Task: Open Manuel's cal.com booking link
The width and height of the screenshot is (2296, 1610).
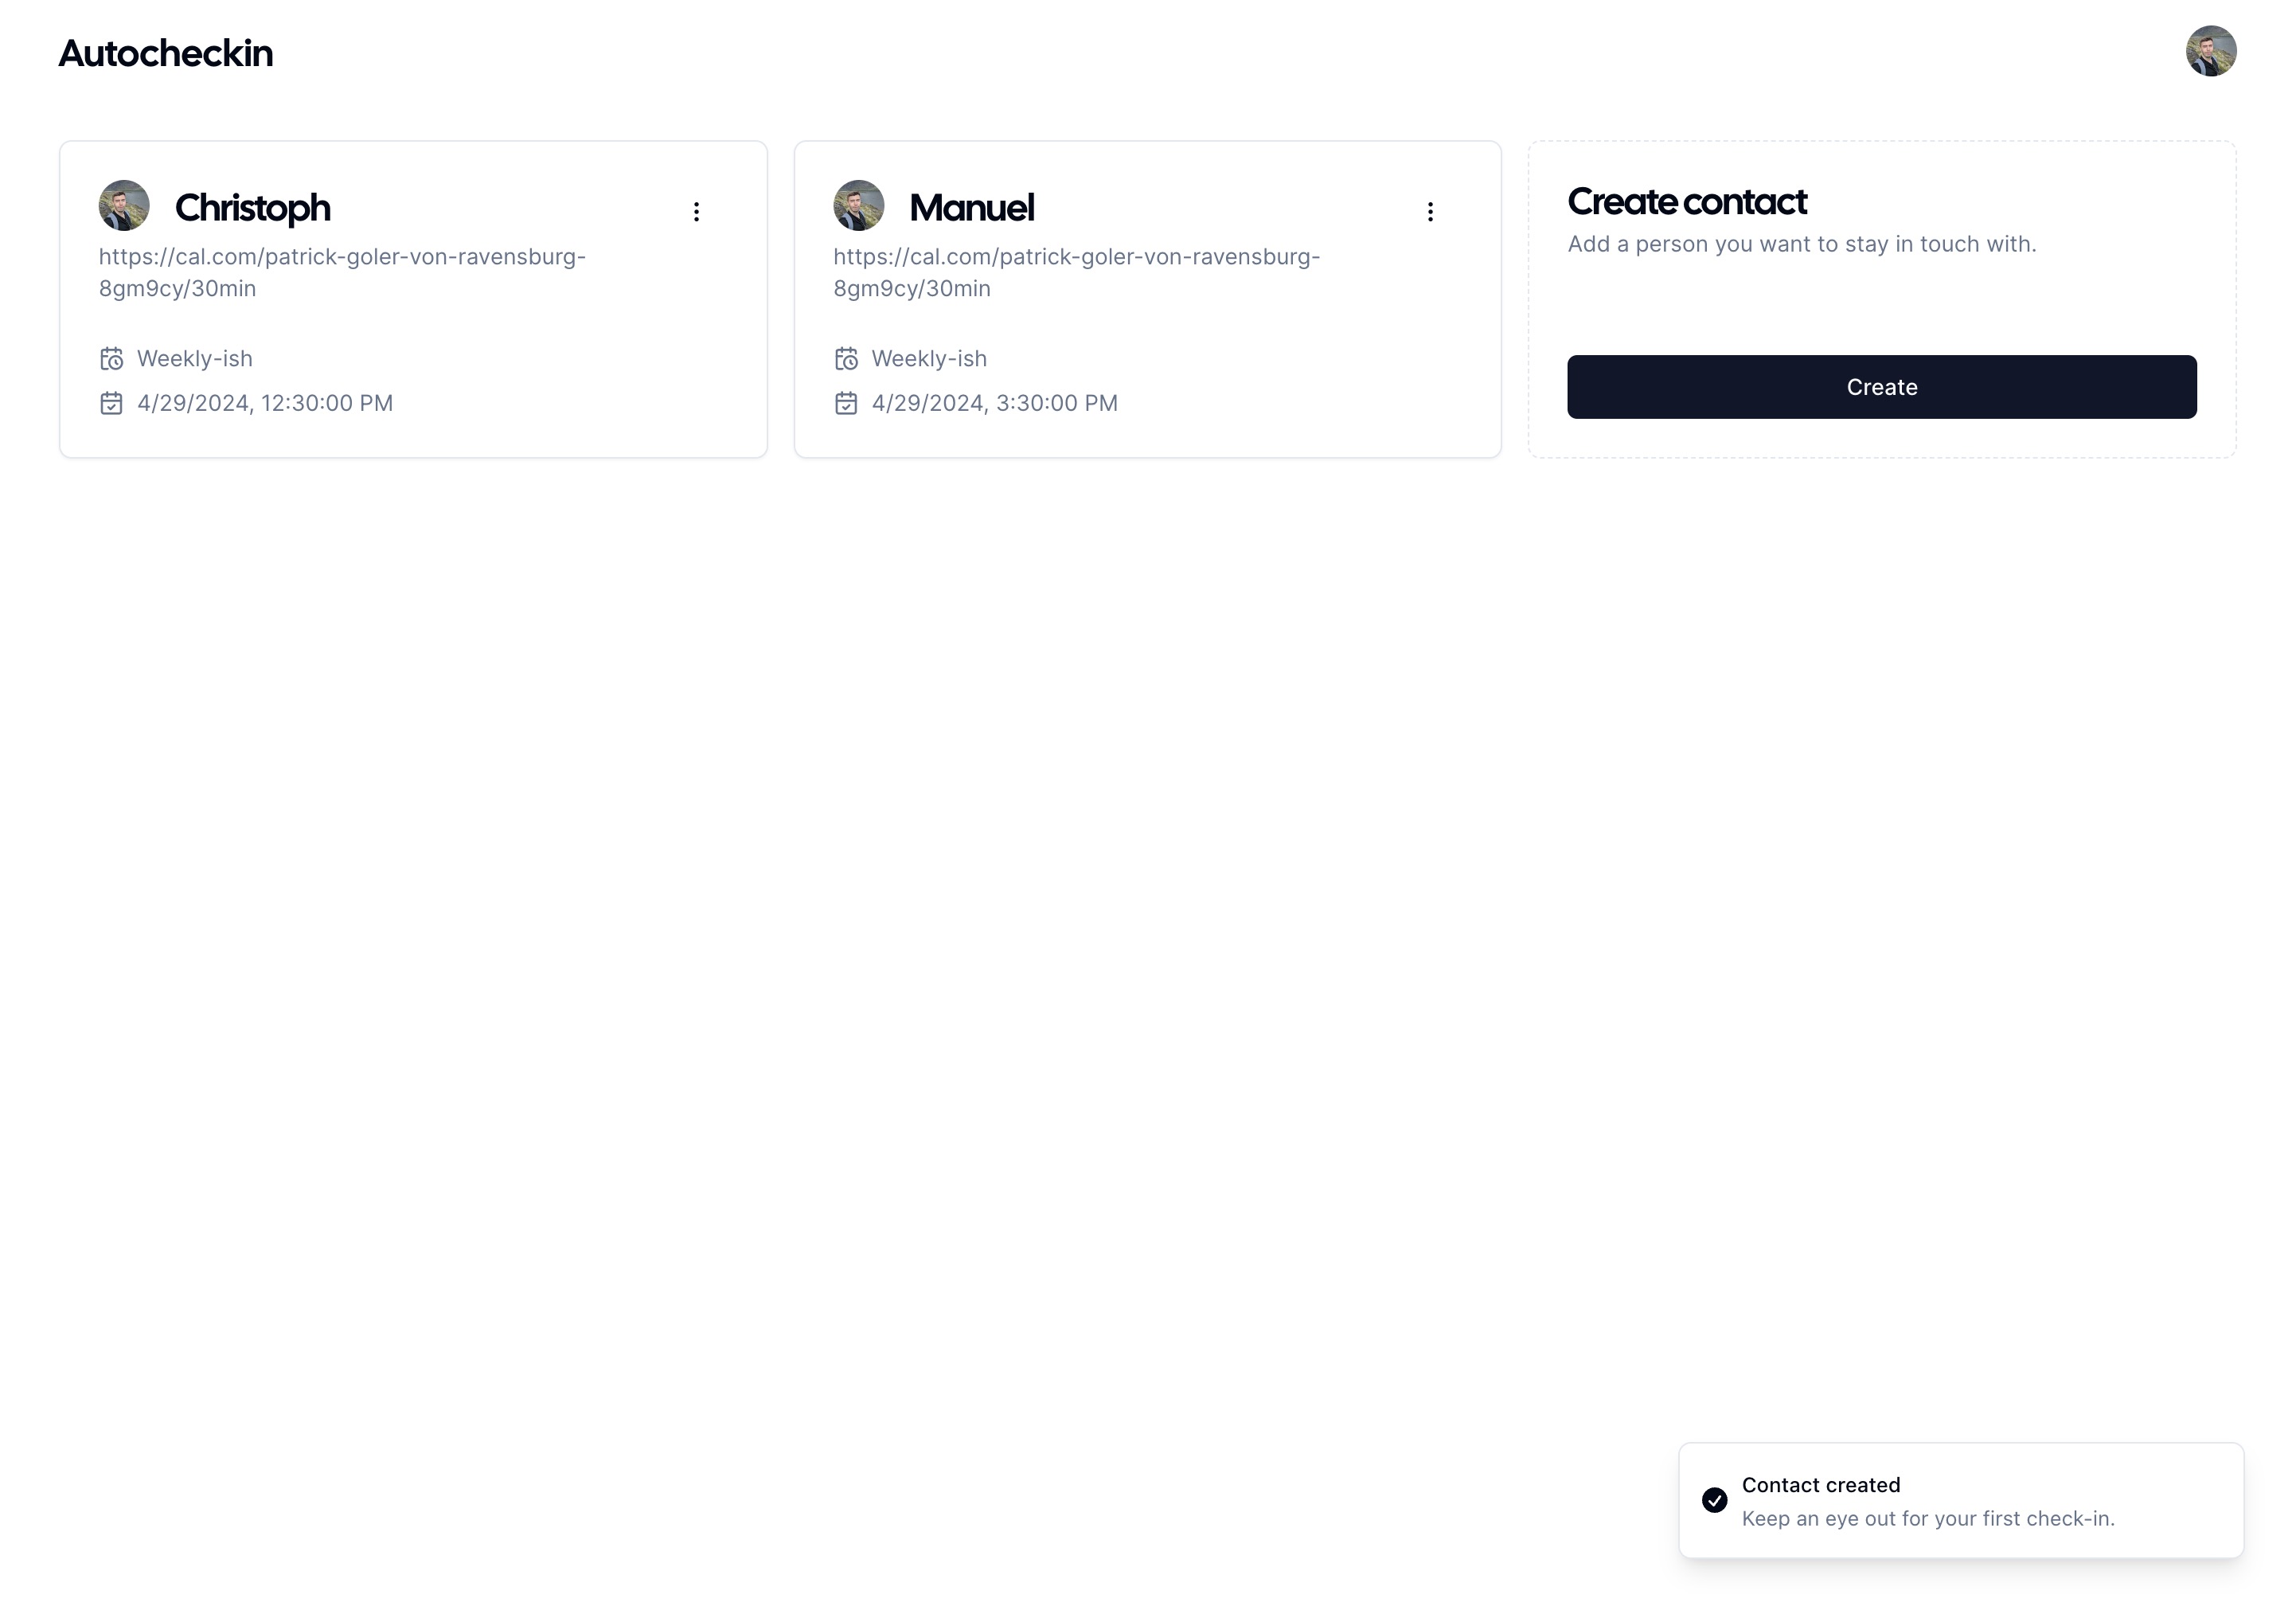Action: (1076, 272)
